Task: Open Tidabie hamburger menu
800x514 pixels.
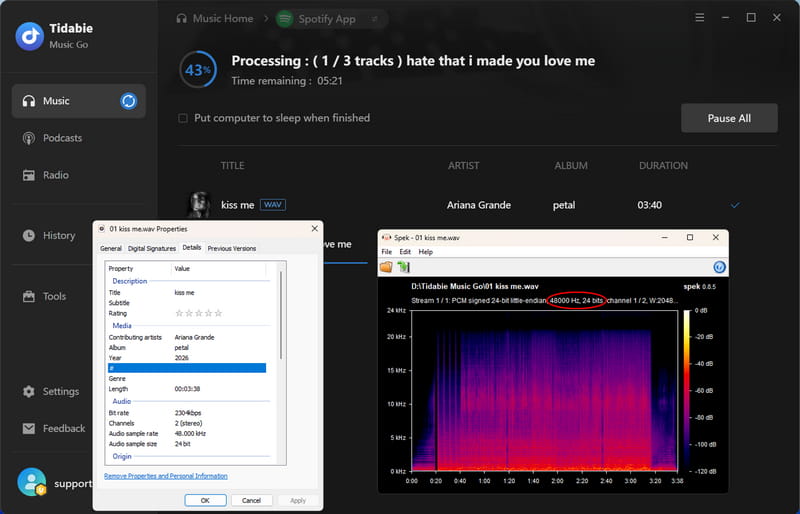Action: (x=699, y=18)
